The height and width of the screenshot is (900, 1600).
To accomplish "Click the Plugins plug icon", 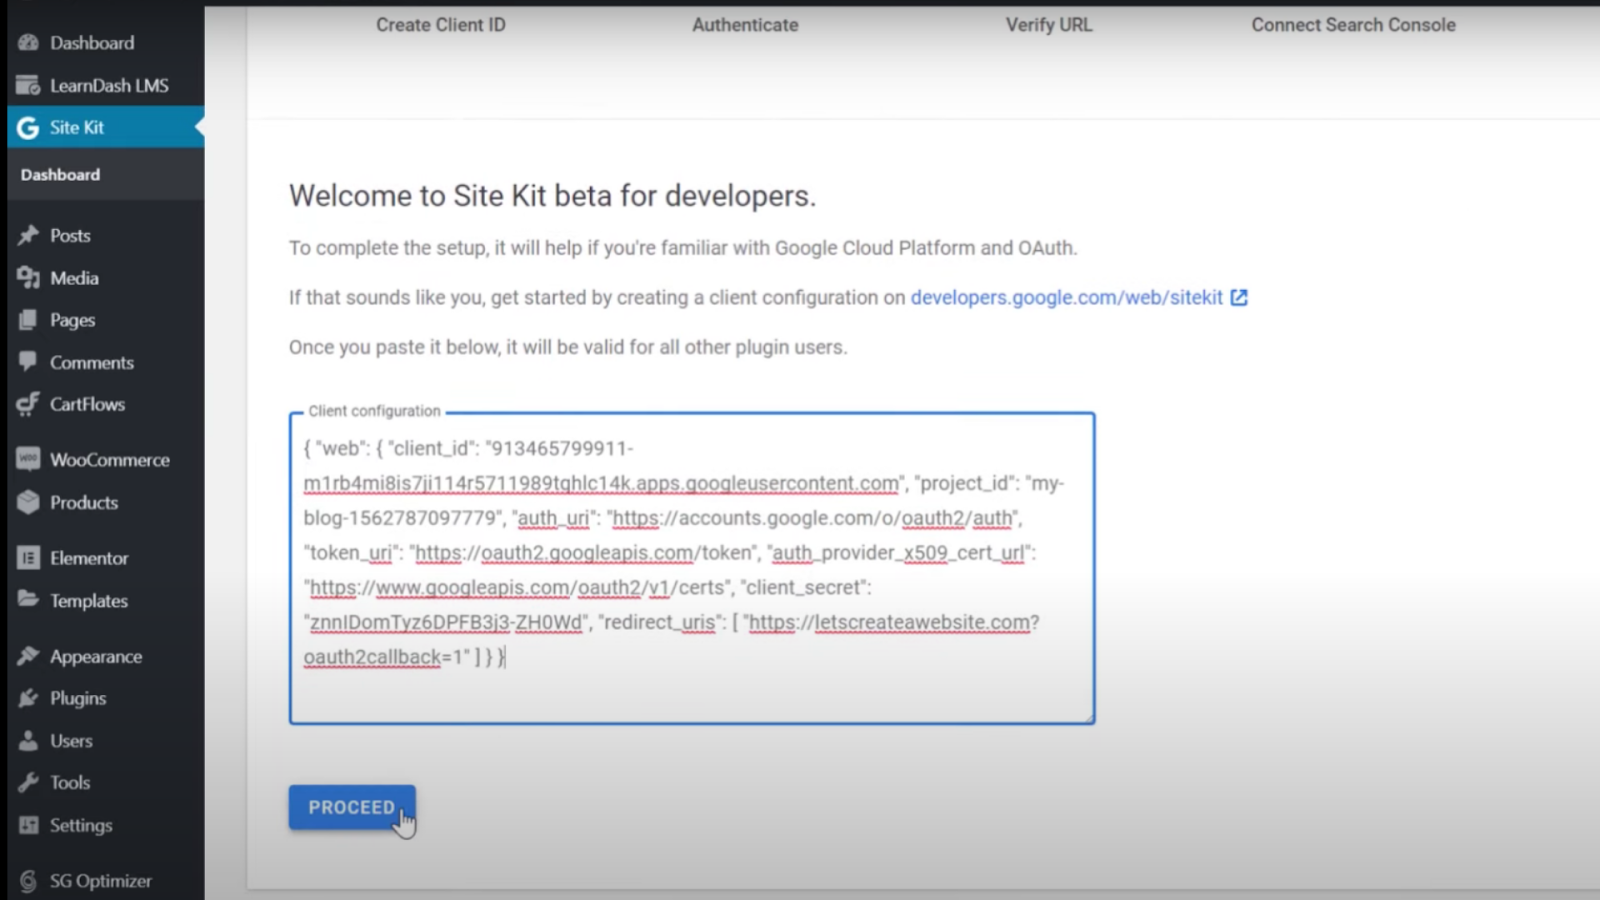I will [28, 698].
